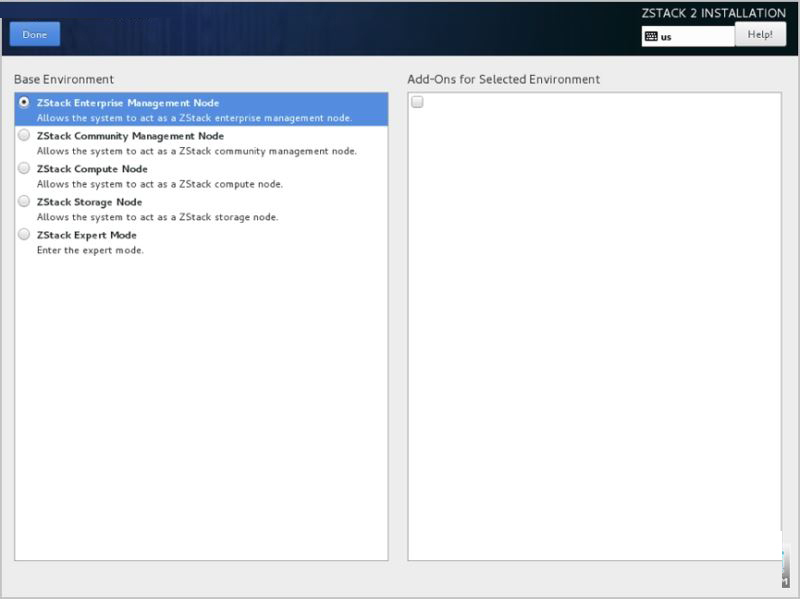The height and width of the screenshot is (599, 800).
Task: Click the 'ZStack Storage Node' title text
Action: [x=89, y=202]
